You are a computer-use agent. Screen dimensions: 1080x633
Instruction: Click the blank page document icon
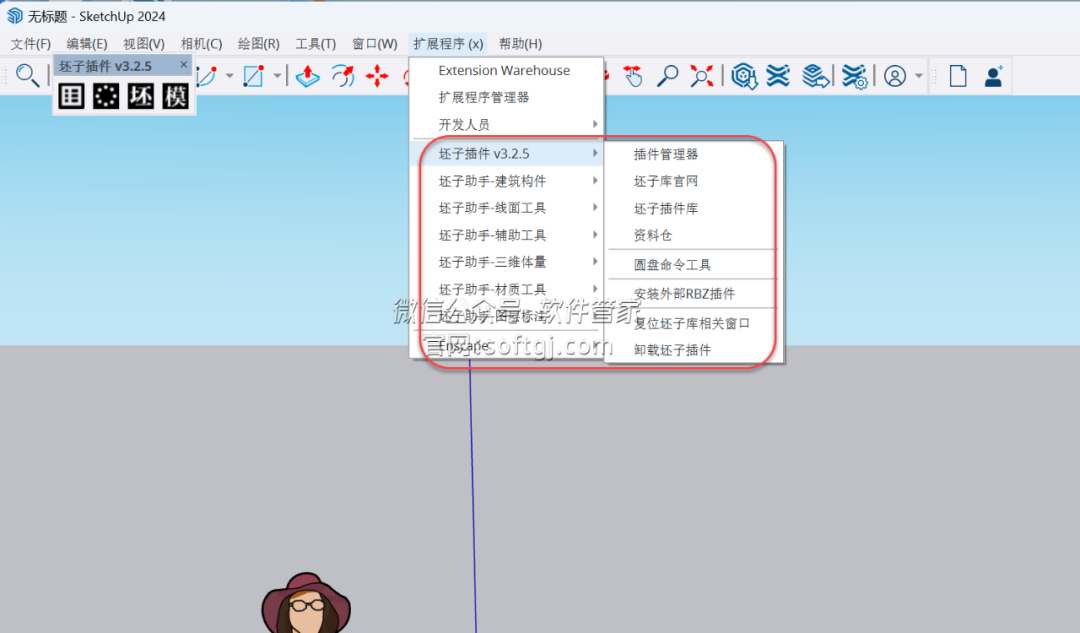tap(958, 76)
